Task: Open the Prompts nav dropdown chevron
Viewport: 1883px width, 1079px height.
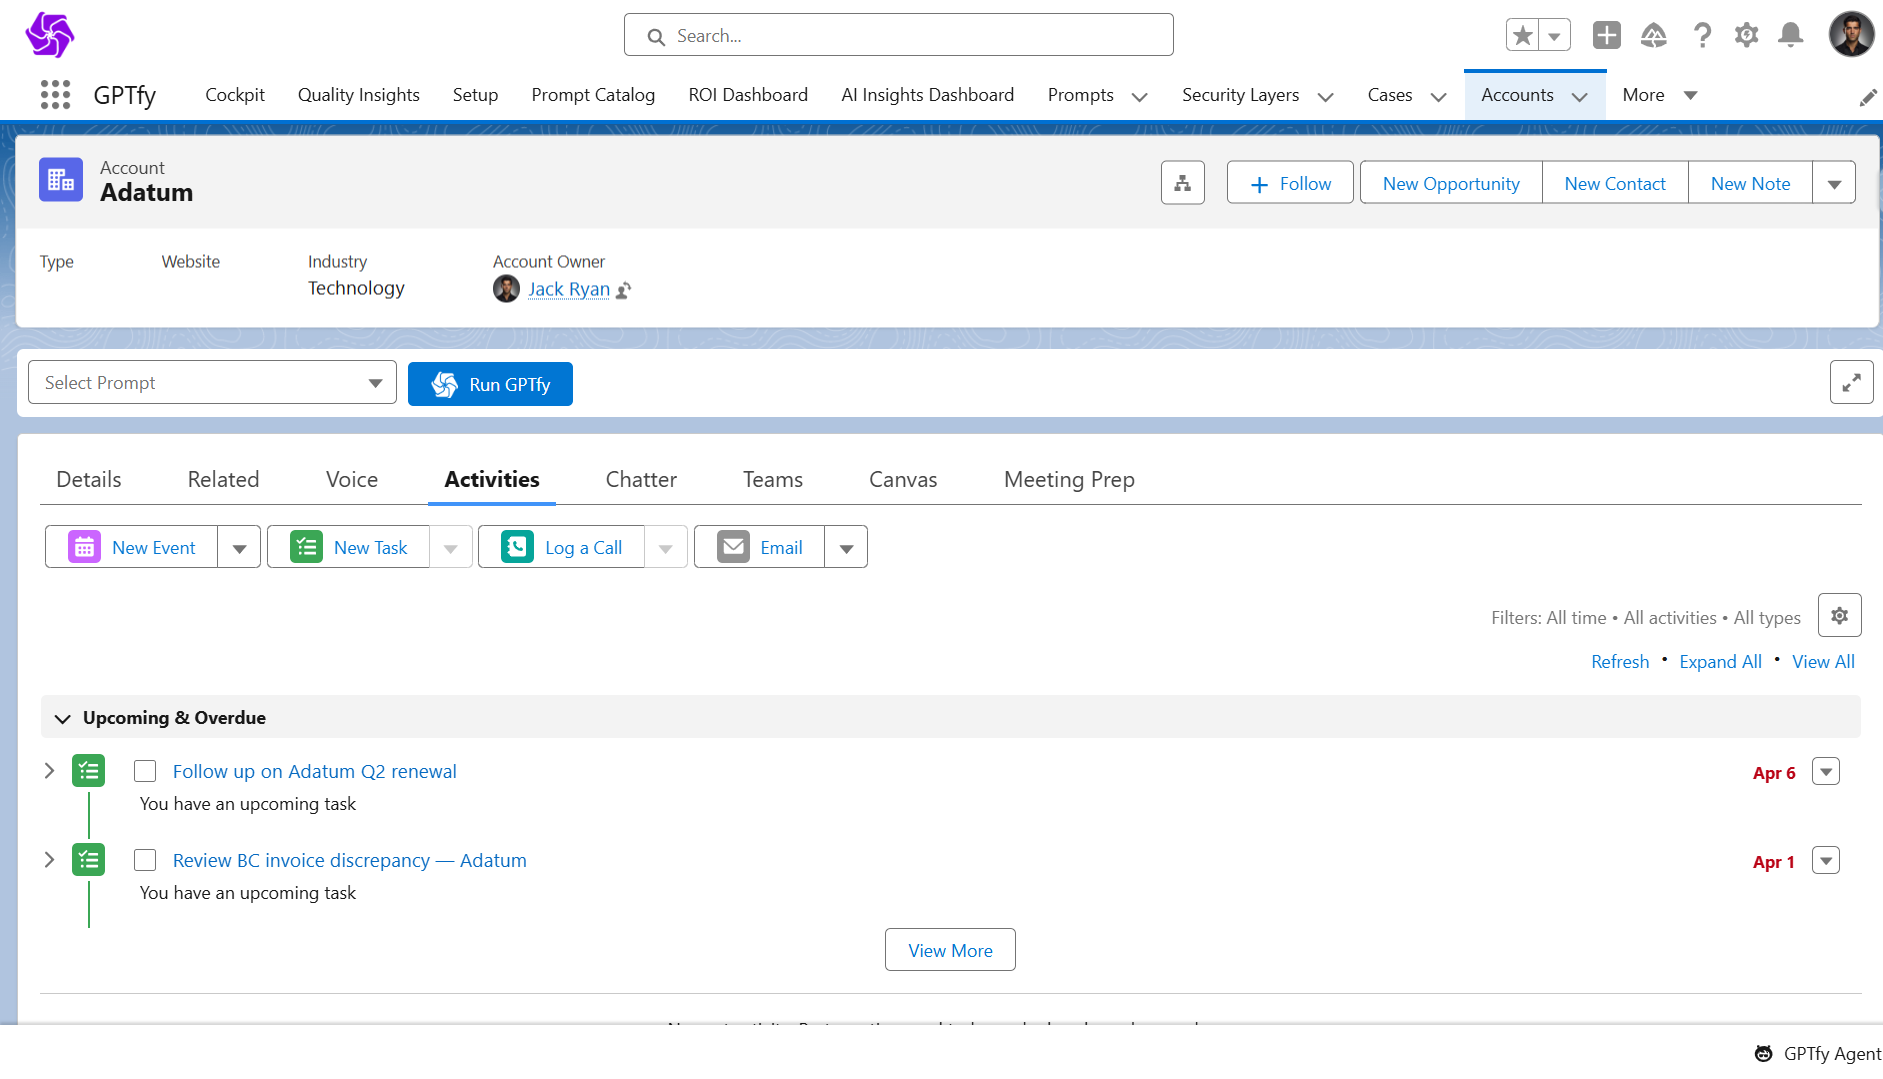Action: pyautogui.click(x=1139, y=97)
